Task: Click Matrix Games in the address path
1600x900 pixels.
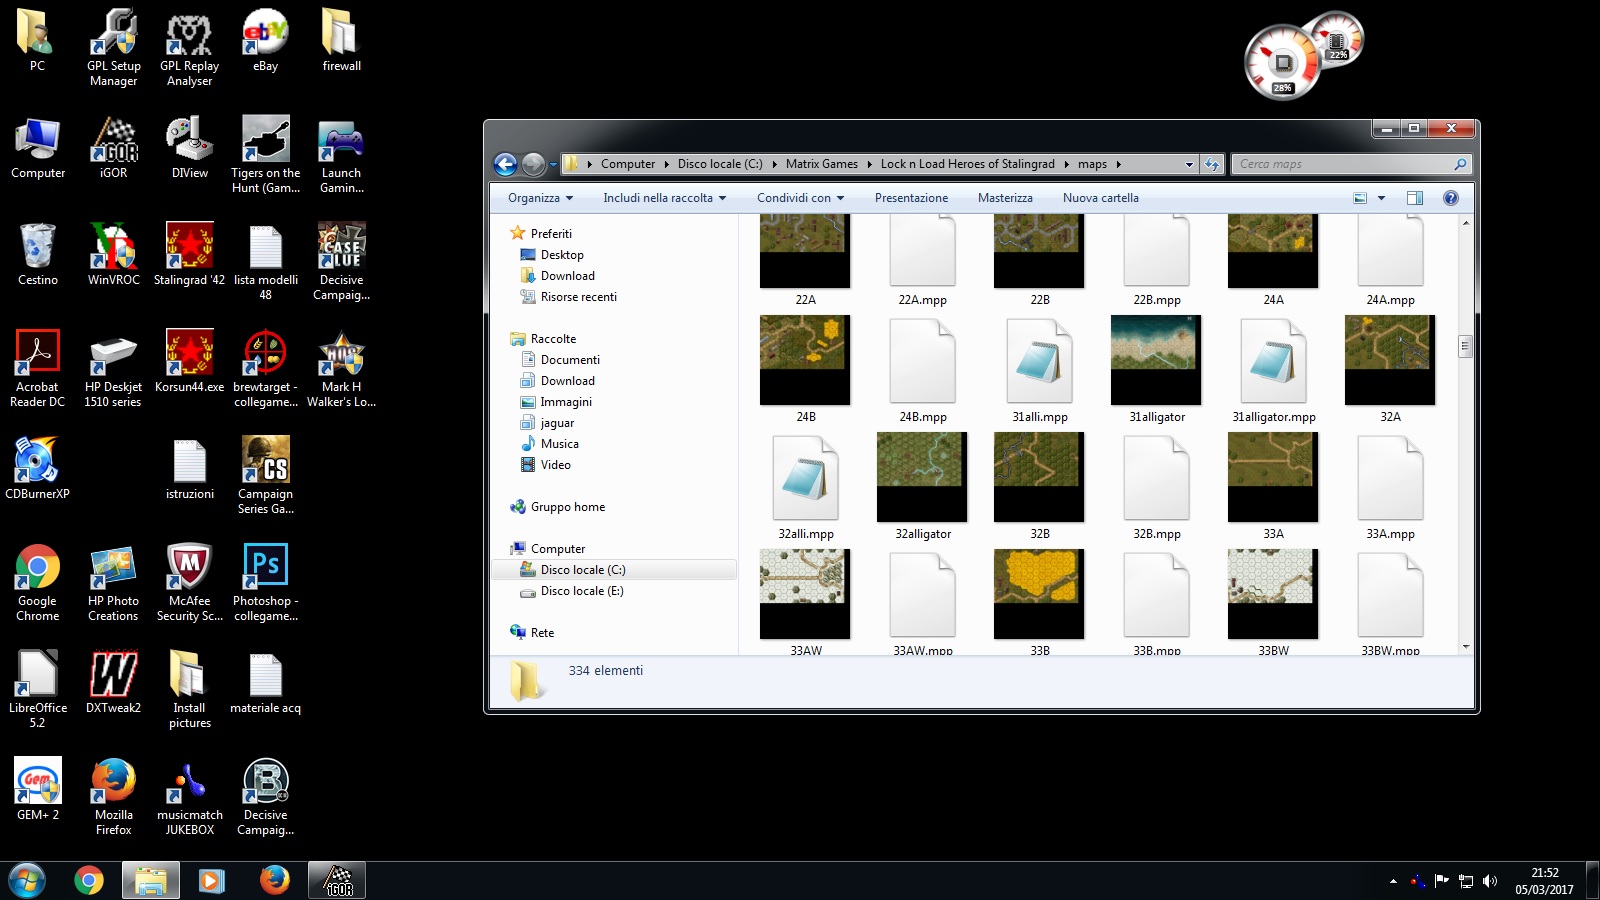Action: 821,164
